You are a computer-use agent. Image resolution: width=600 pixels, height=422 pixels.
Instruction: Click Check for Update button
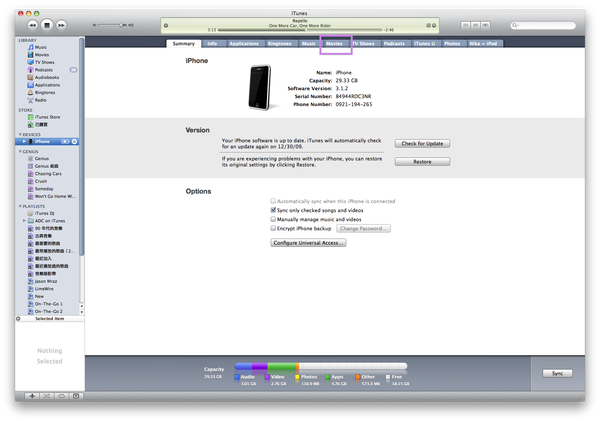click(422, 143)
